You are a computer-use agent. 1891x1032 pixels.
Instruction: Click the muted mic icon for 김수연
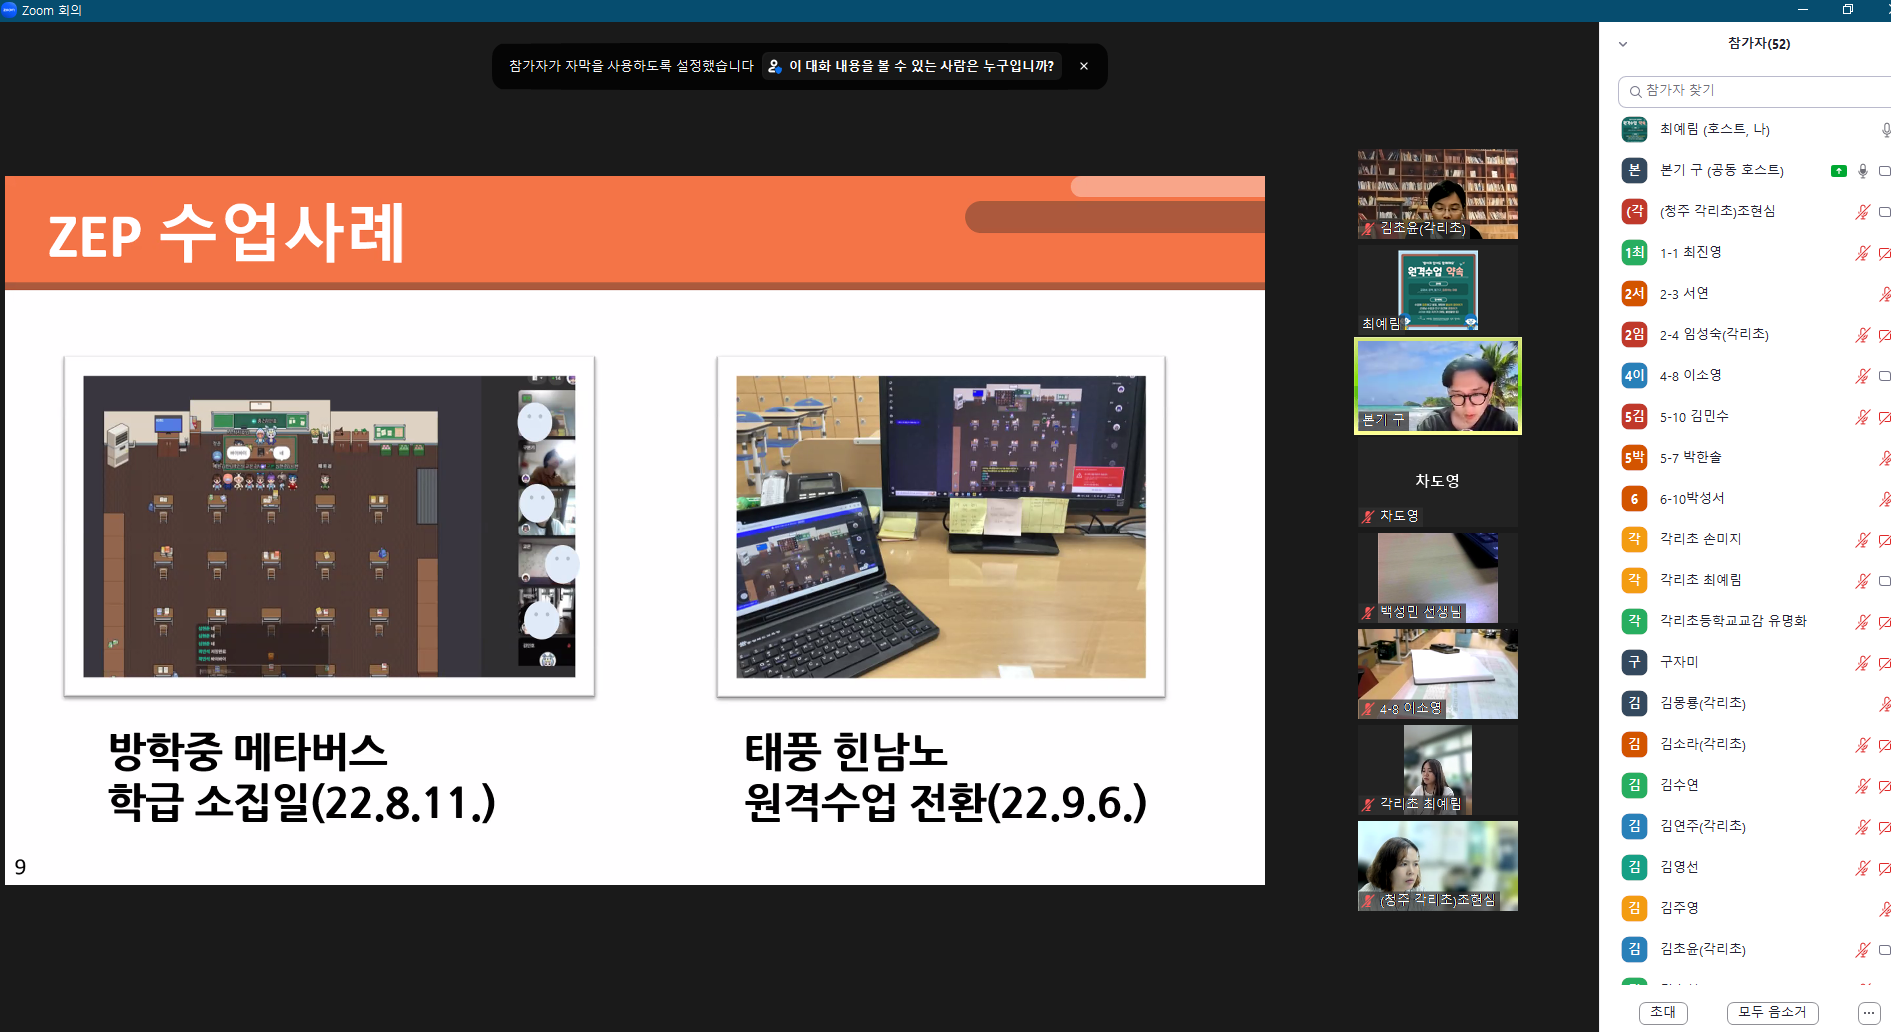pos(1862,786)
